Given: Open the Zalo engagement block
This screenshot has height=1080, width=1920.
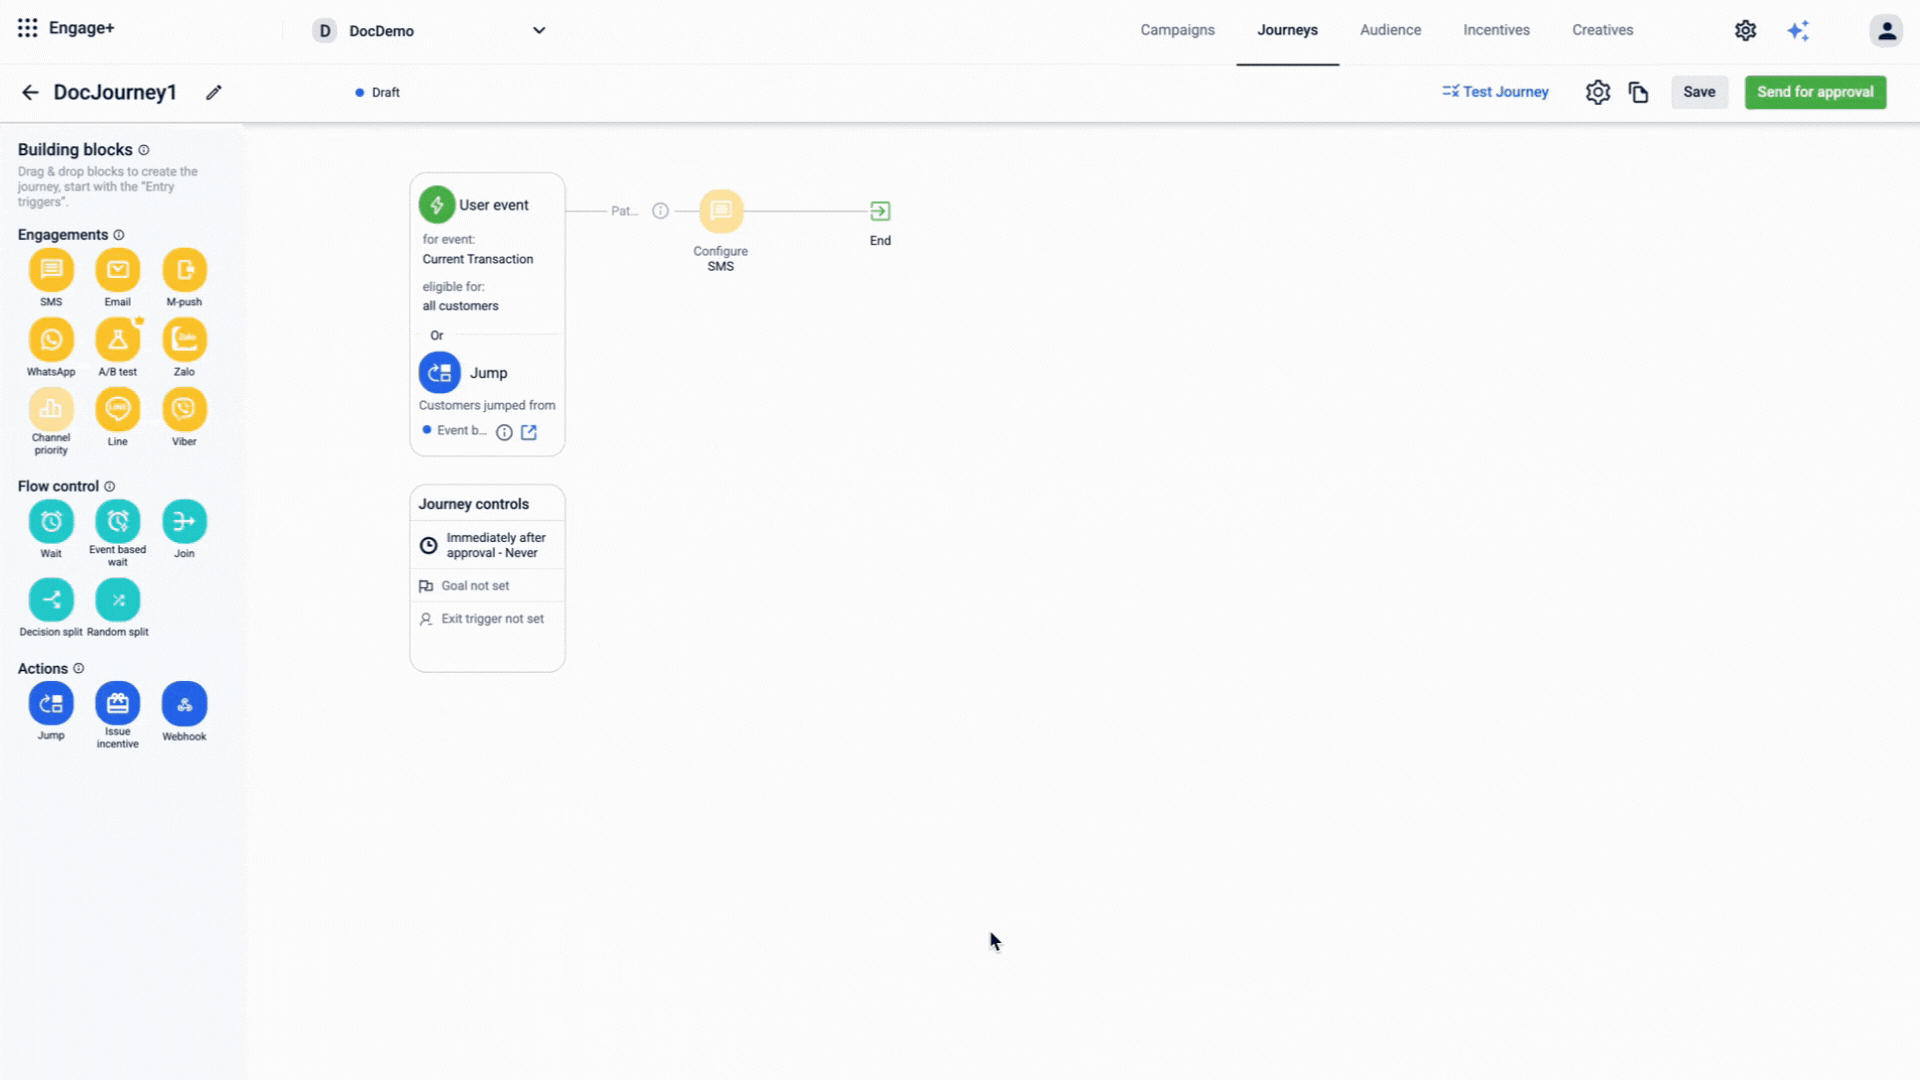Looking at the screenshot, I should [184, 340].
